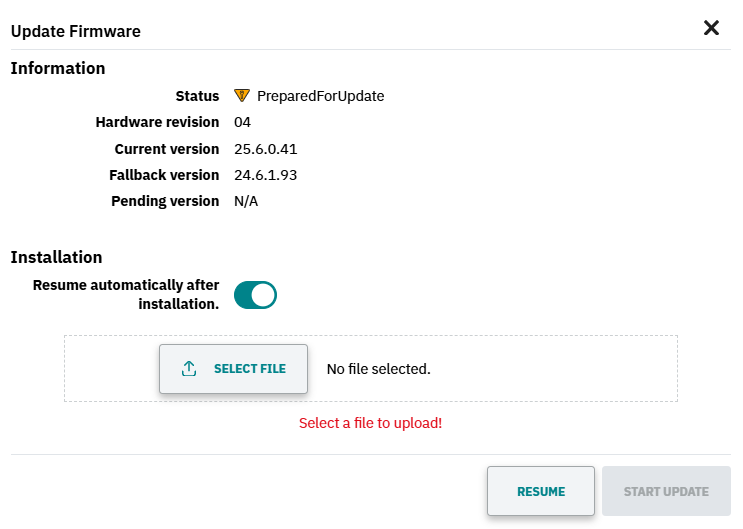Click the upload arrow icon
This screenshot has height=529, width=743.
[189, 368]
